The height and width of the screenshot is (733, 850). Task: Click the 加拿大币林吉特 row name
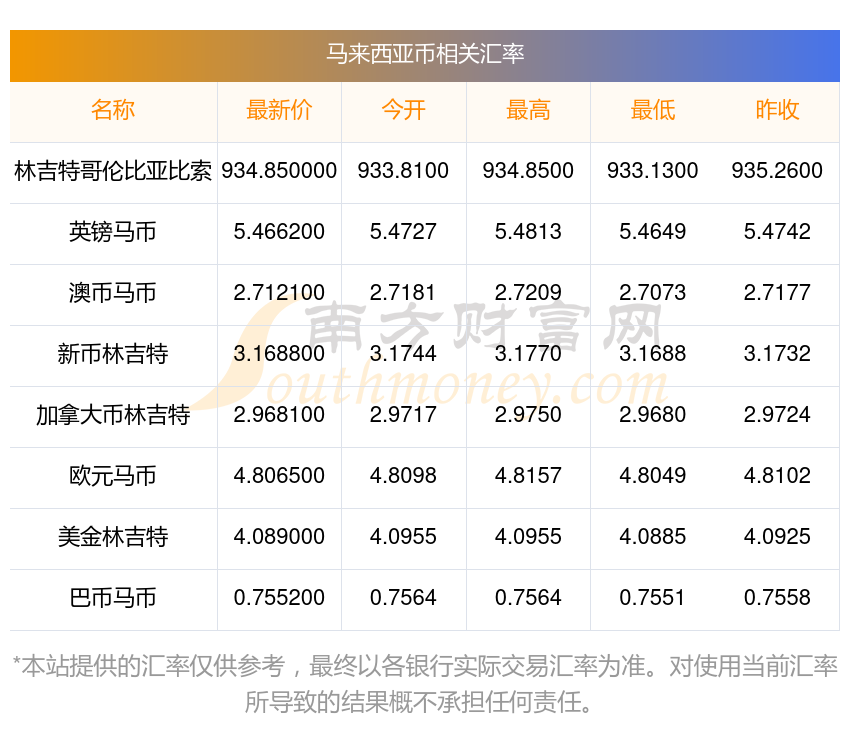click(x=113, y=415)
